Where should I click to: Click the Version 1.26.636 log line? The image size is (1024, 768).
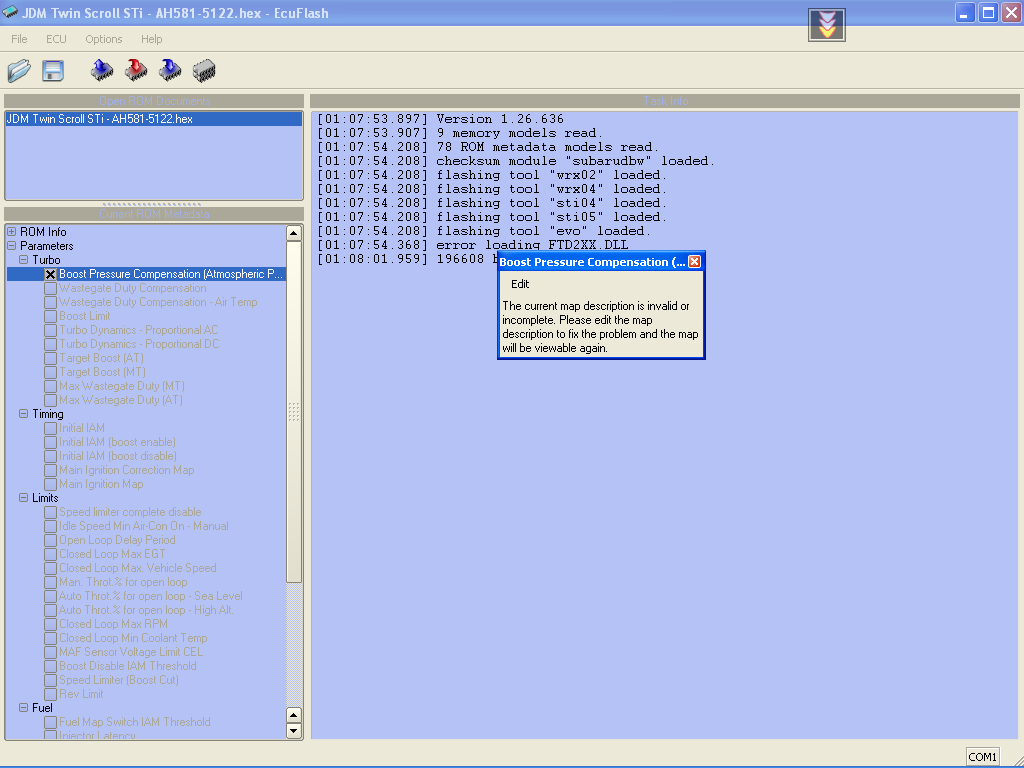[x=440, y=119]
